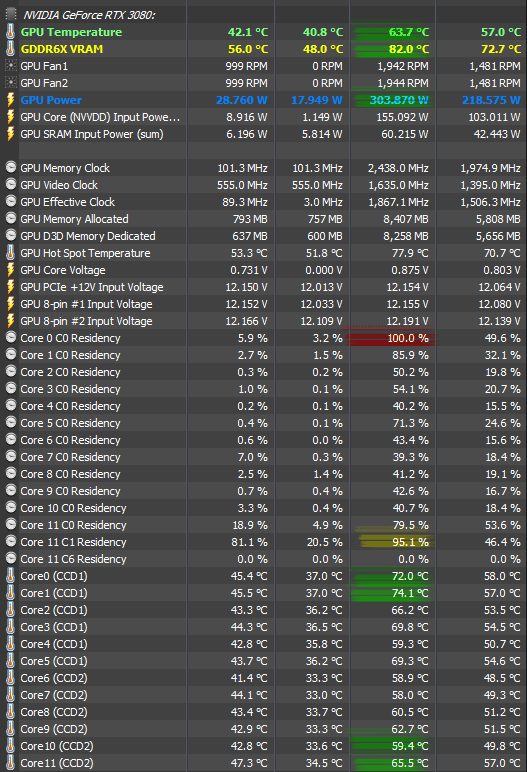Click the 100.0 % Core 0 residency maximum

coord(408,338)
